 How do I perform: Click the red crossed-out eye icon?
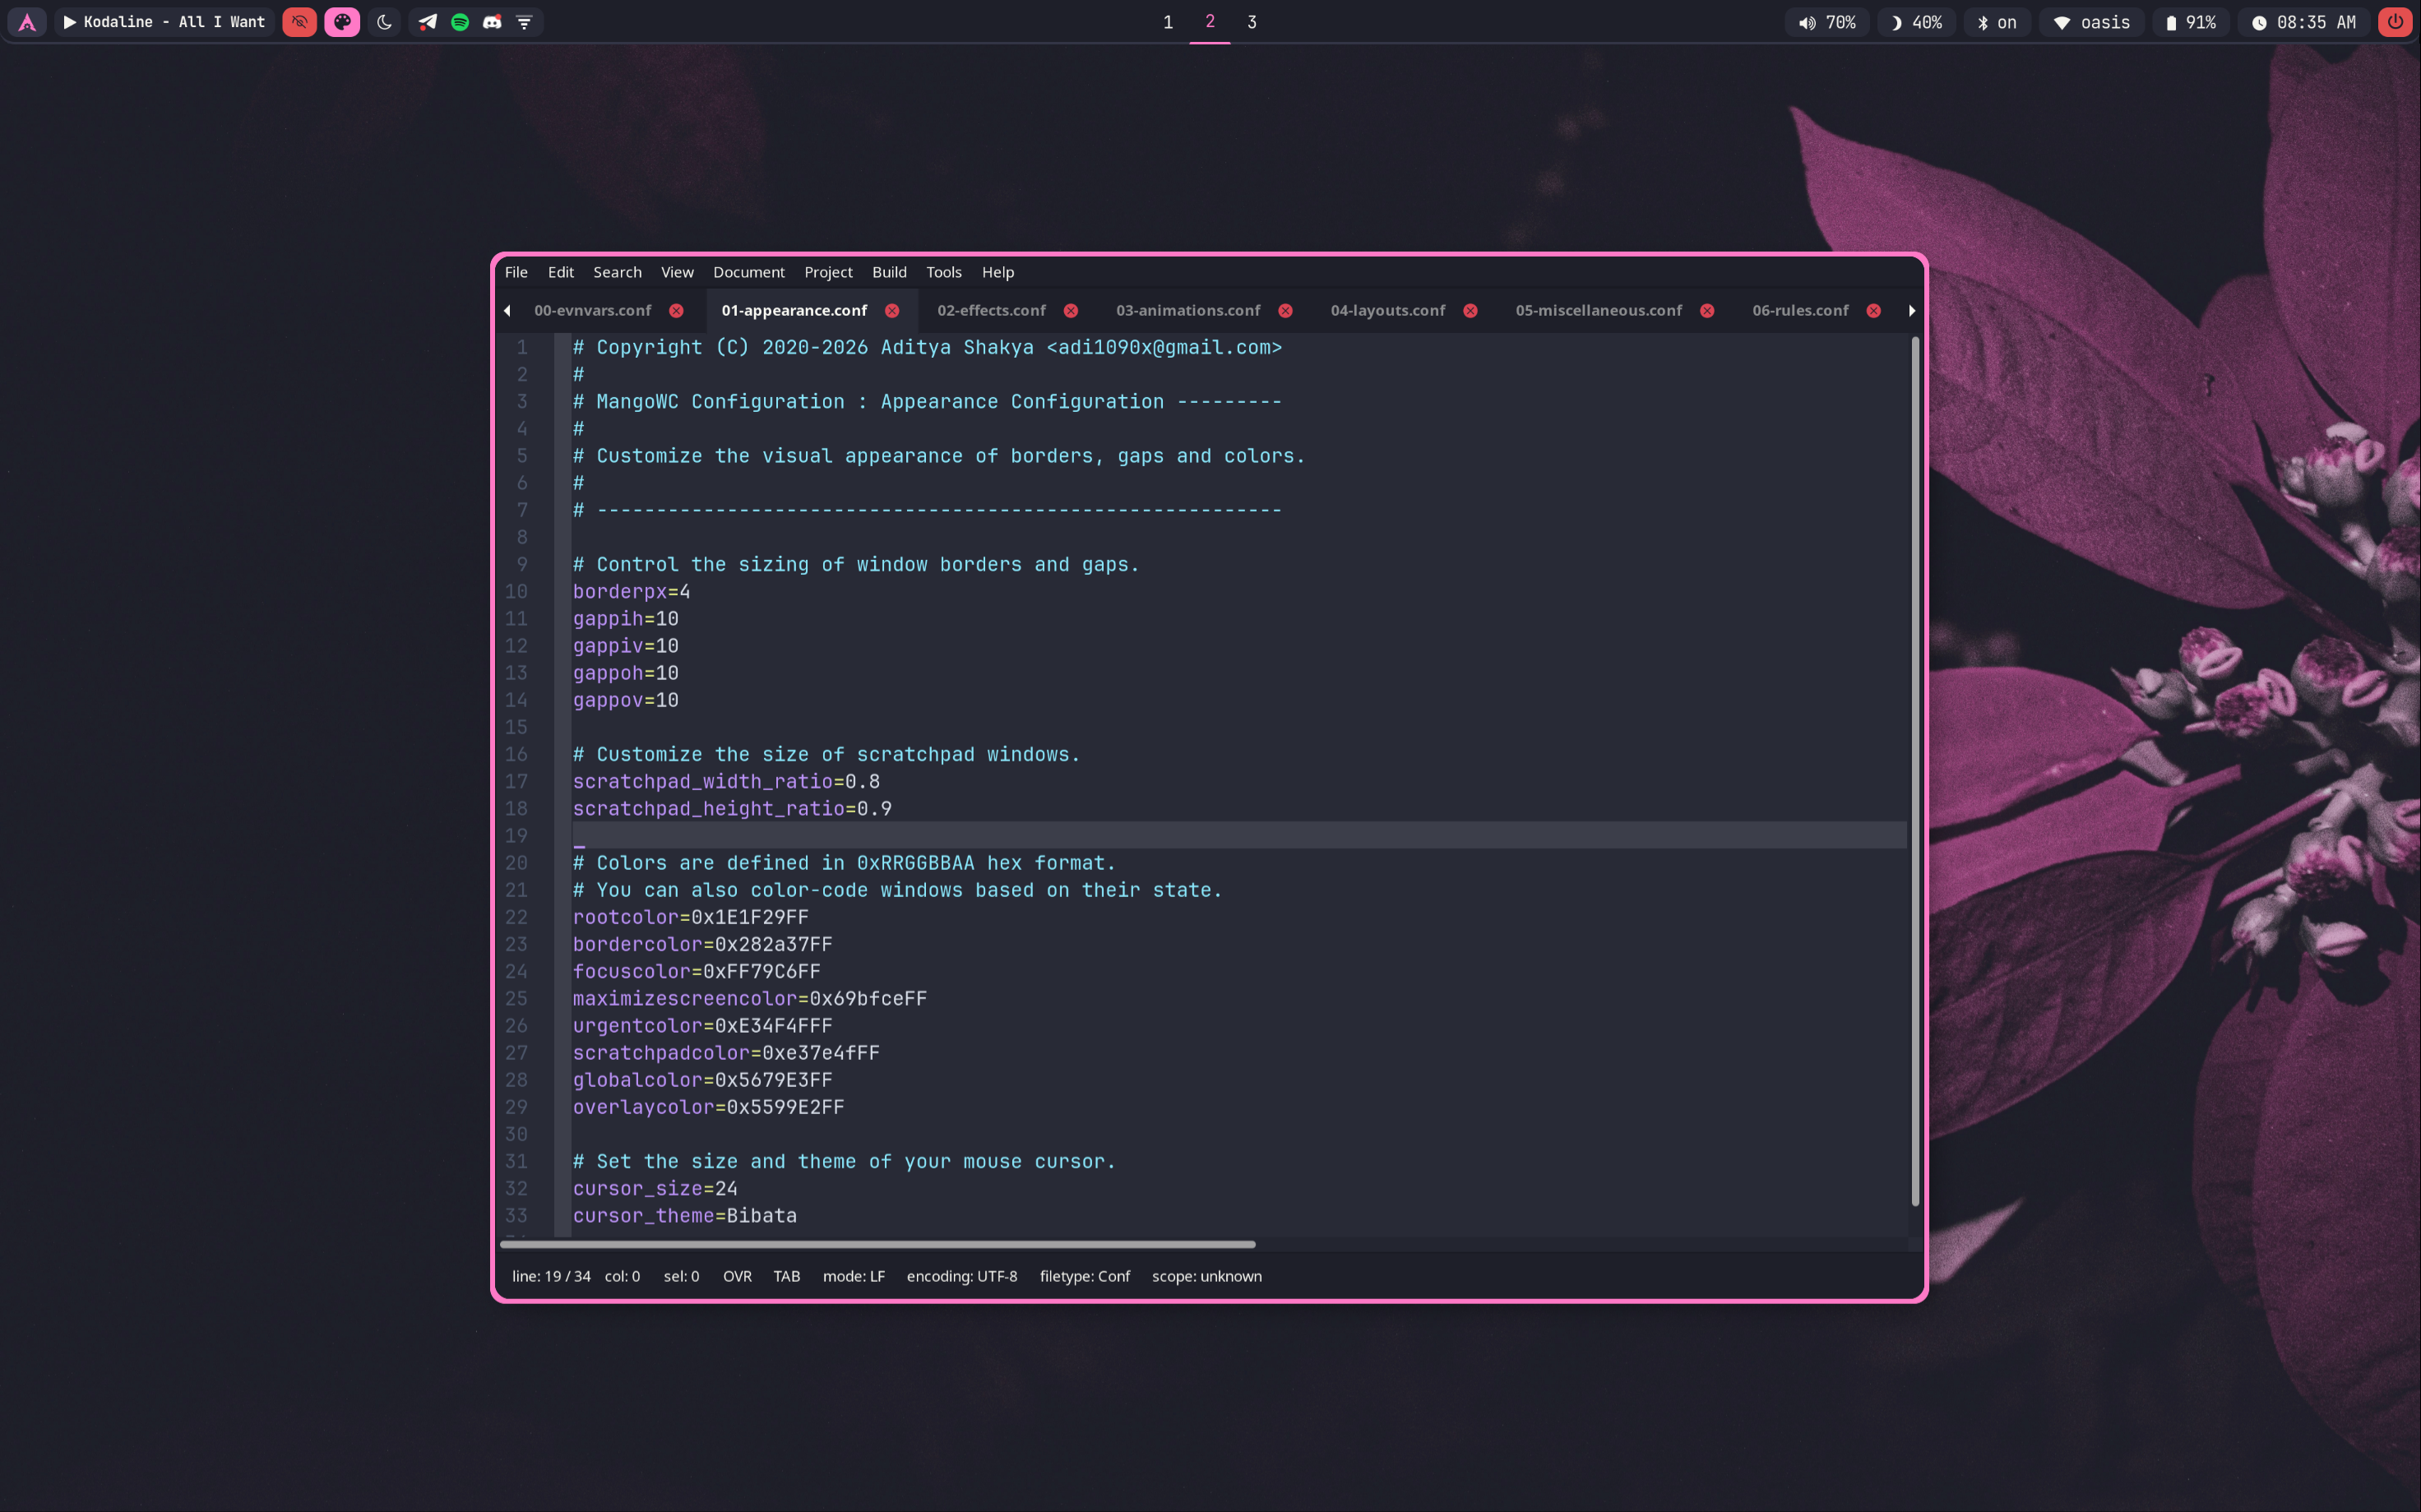[299, 22]
